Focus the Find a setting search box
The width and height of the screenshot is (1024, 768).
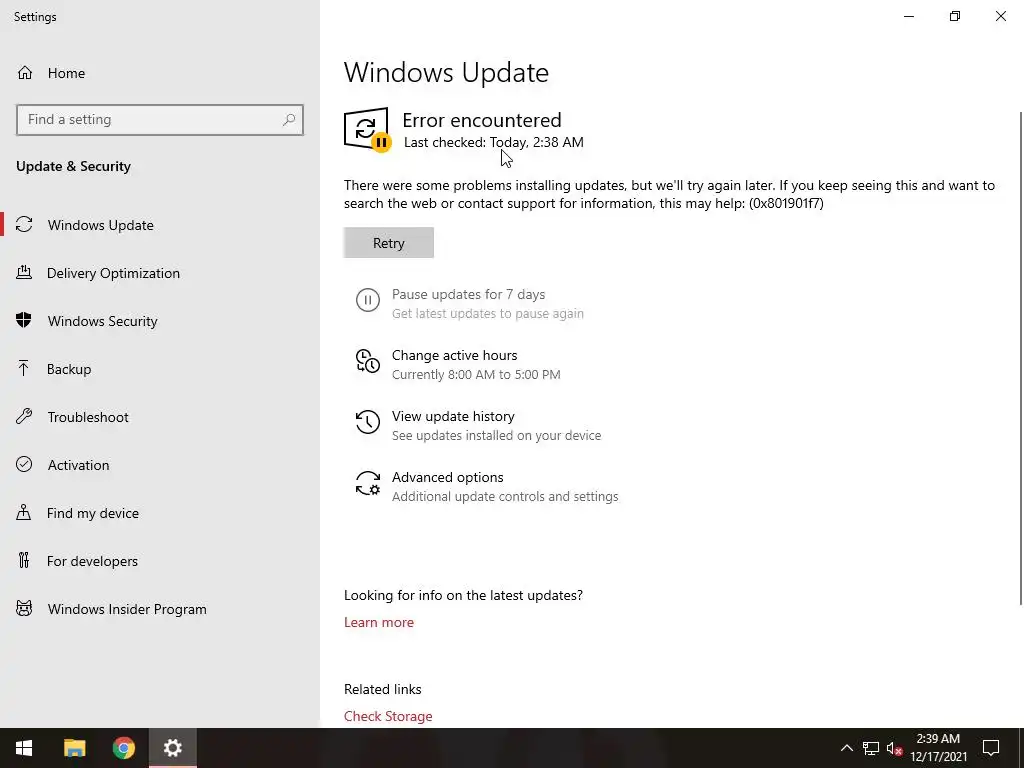point(160,120)
